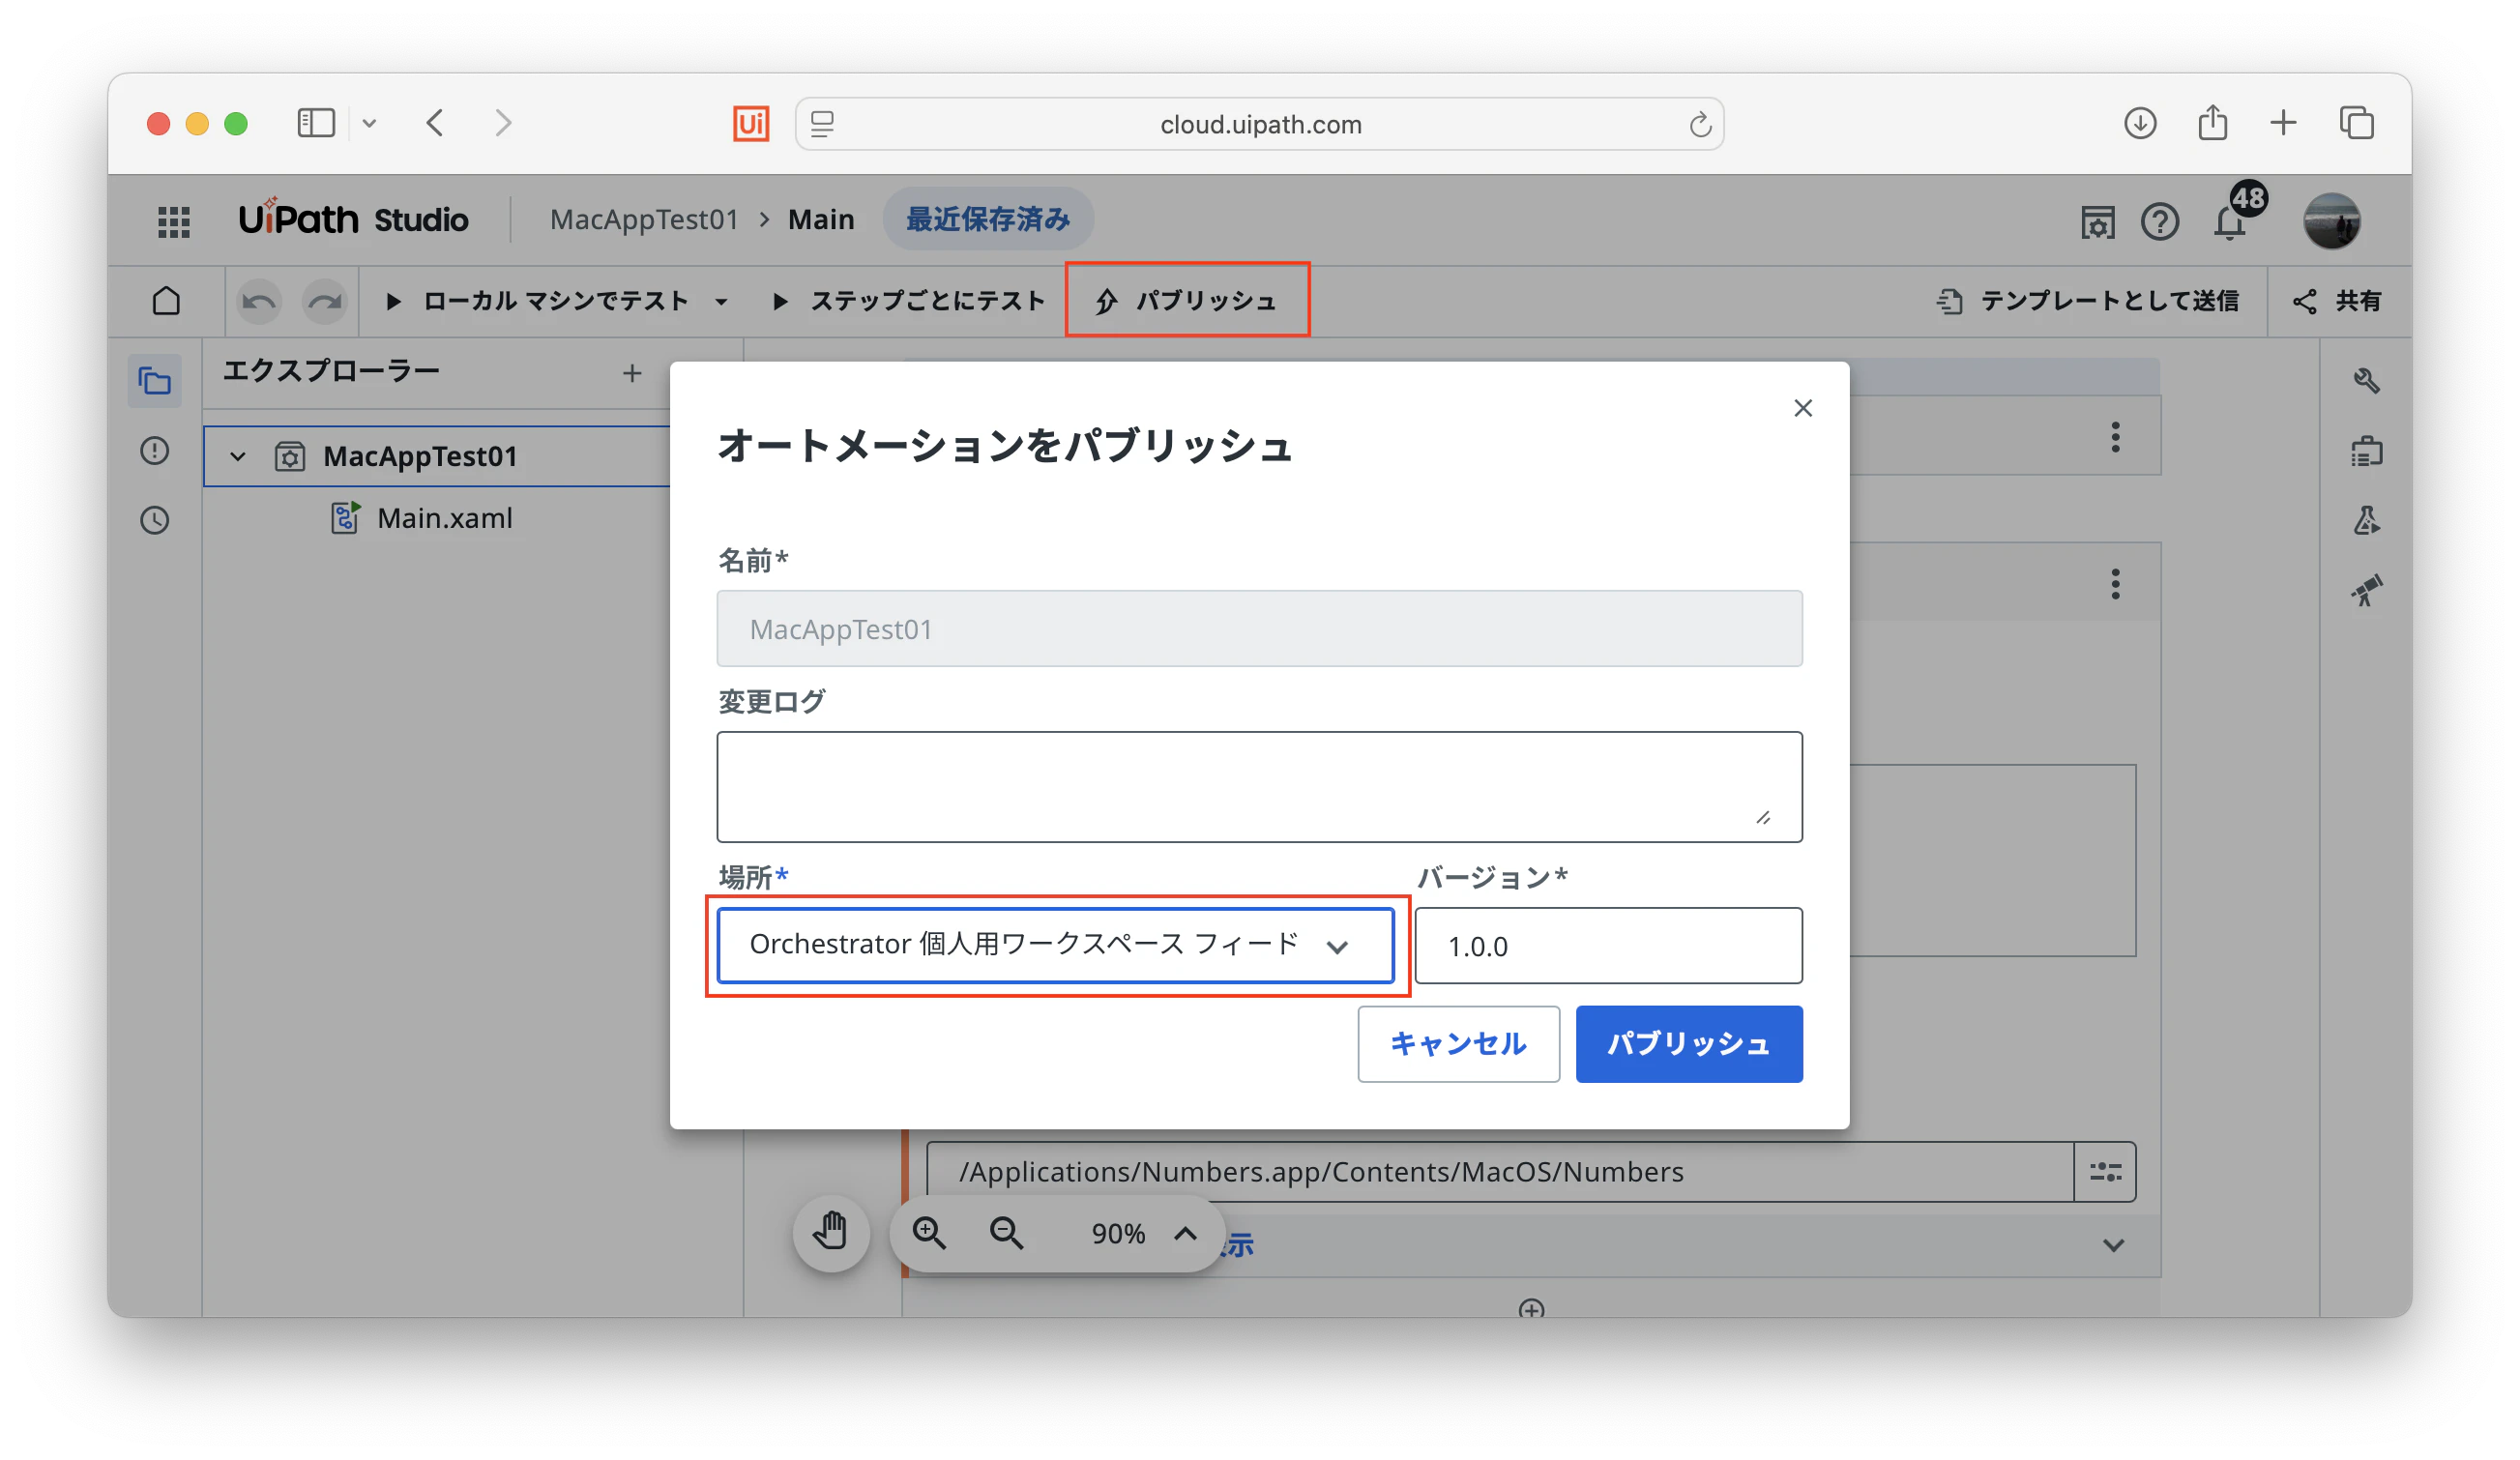The width and height of the screenshot is (2520, 1460).
Task: Click the Safari sidebar toggle icon
Action: tap(316, 123)
